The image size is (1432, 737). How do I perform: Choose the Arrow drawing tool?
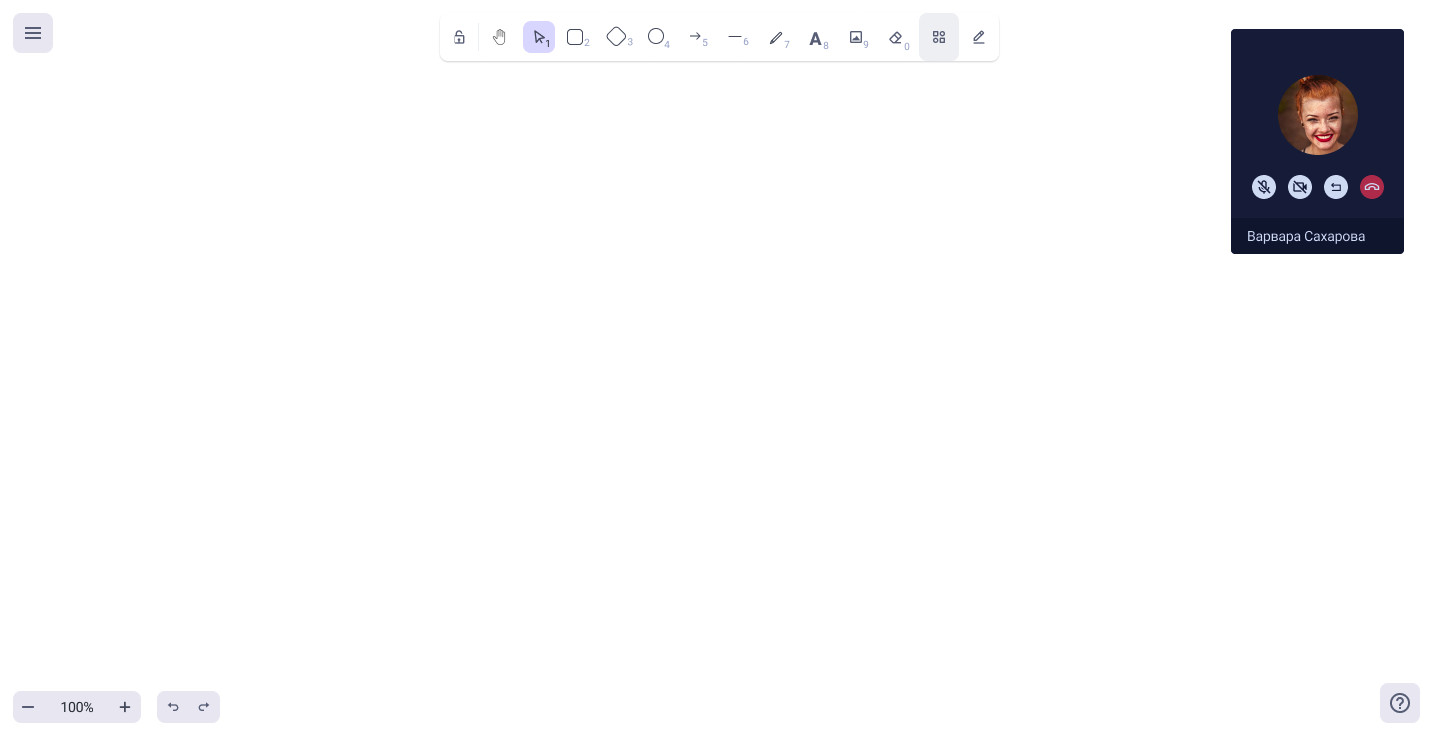point(697,37)
